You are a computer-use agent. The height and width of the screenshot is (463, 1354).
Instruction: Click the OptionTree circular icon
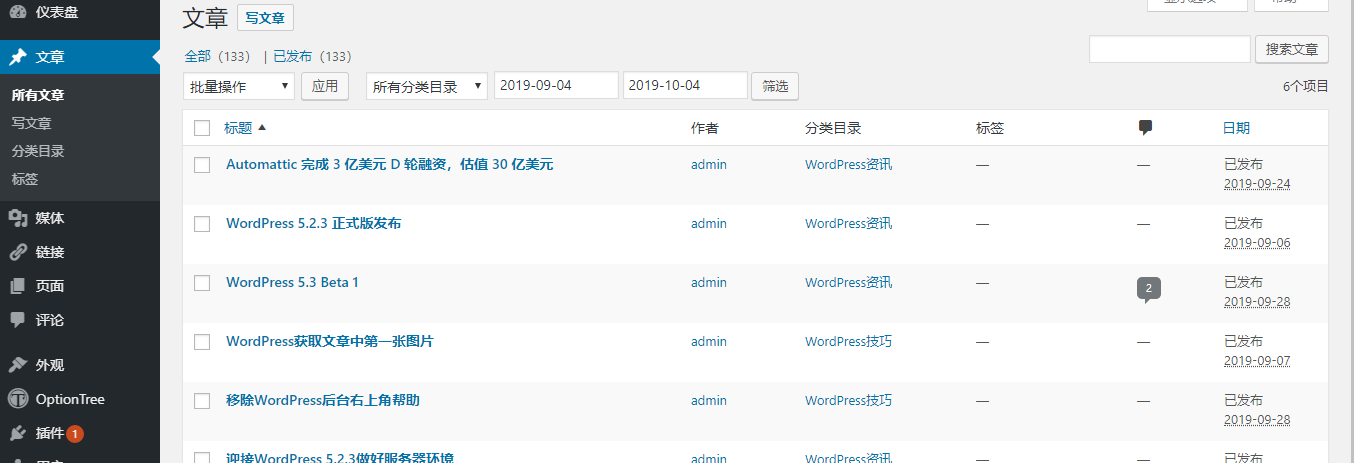tap(18, 399)
